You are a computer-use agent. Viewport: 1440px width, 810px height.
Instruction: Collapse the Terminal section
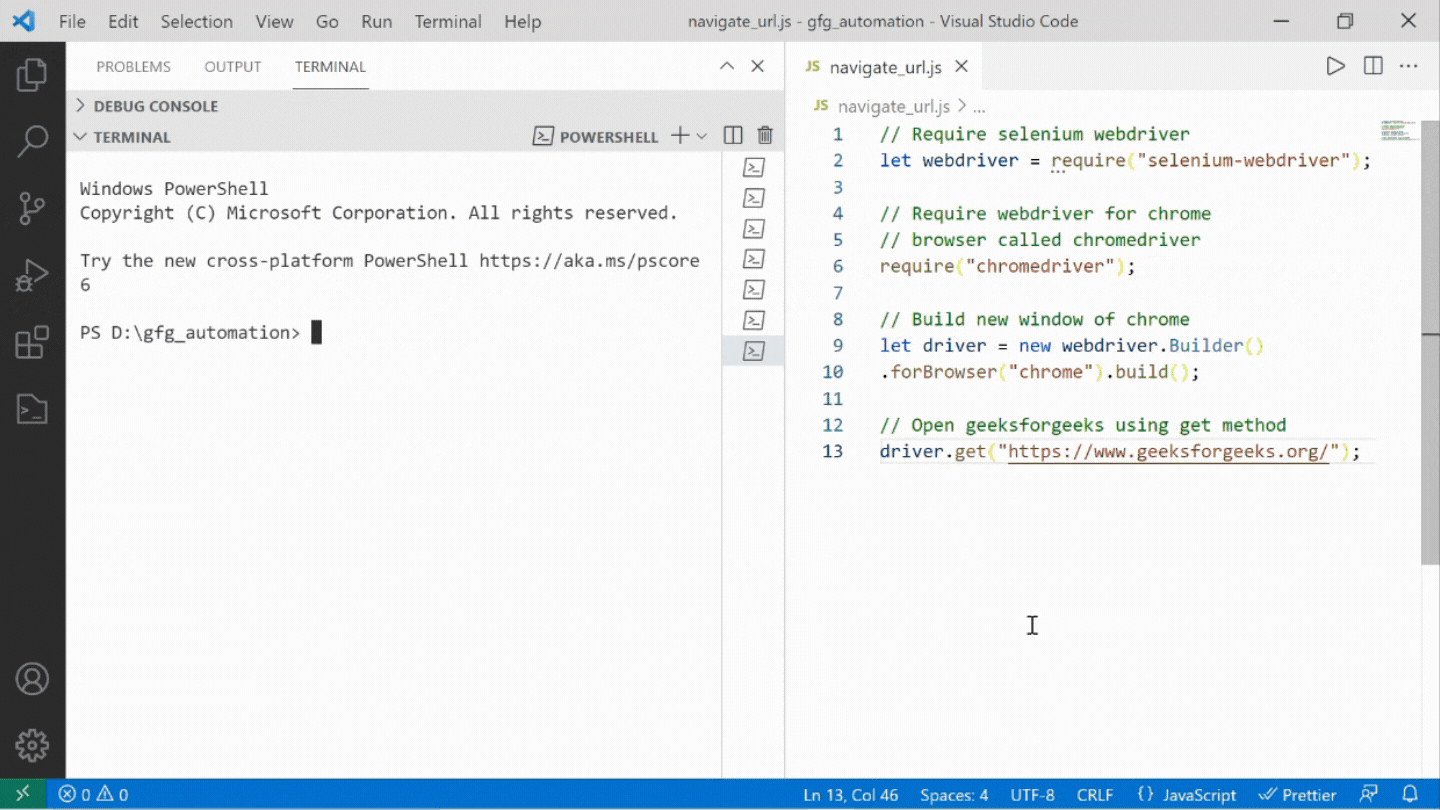(131, 136)
